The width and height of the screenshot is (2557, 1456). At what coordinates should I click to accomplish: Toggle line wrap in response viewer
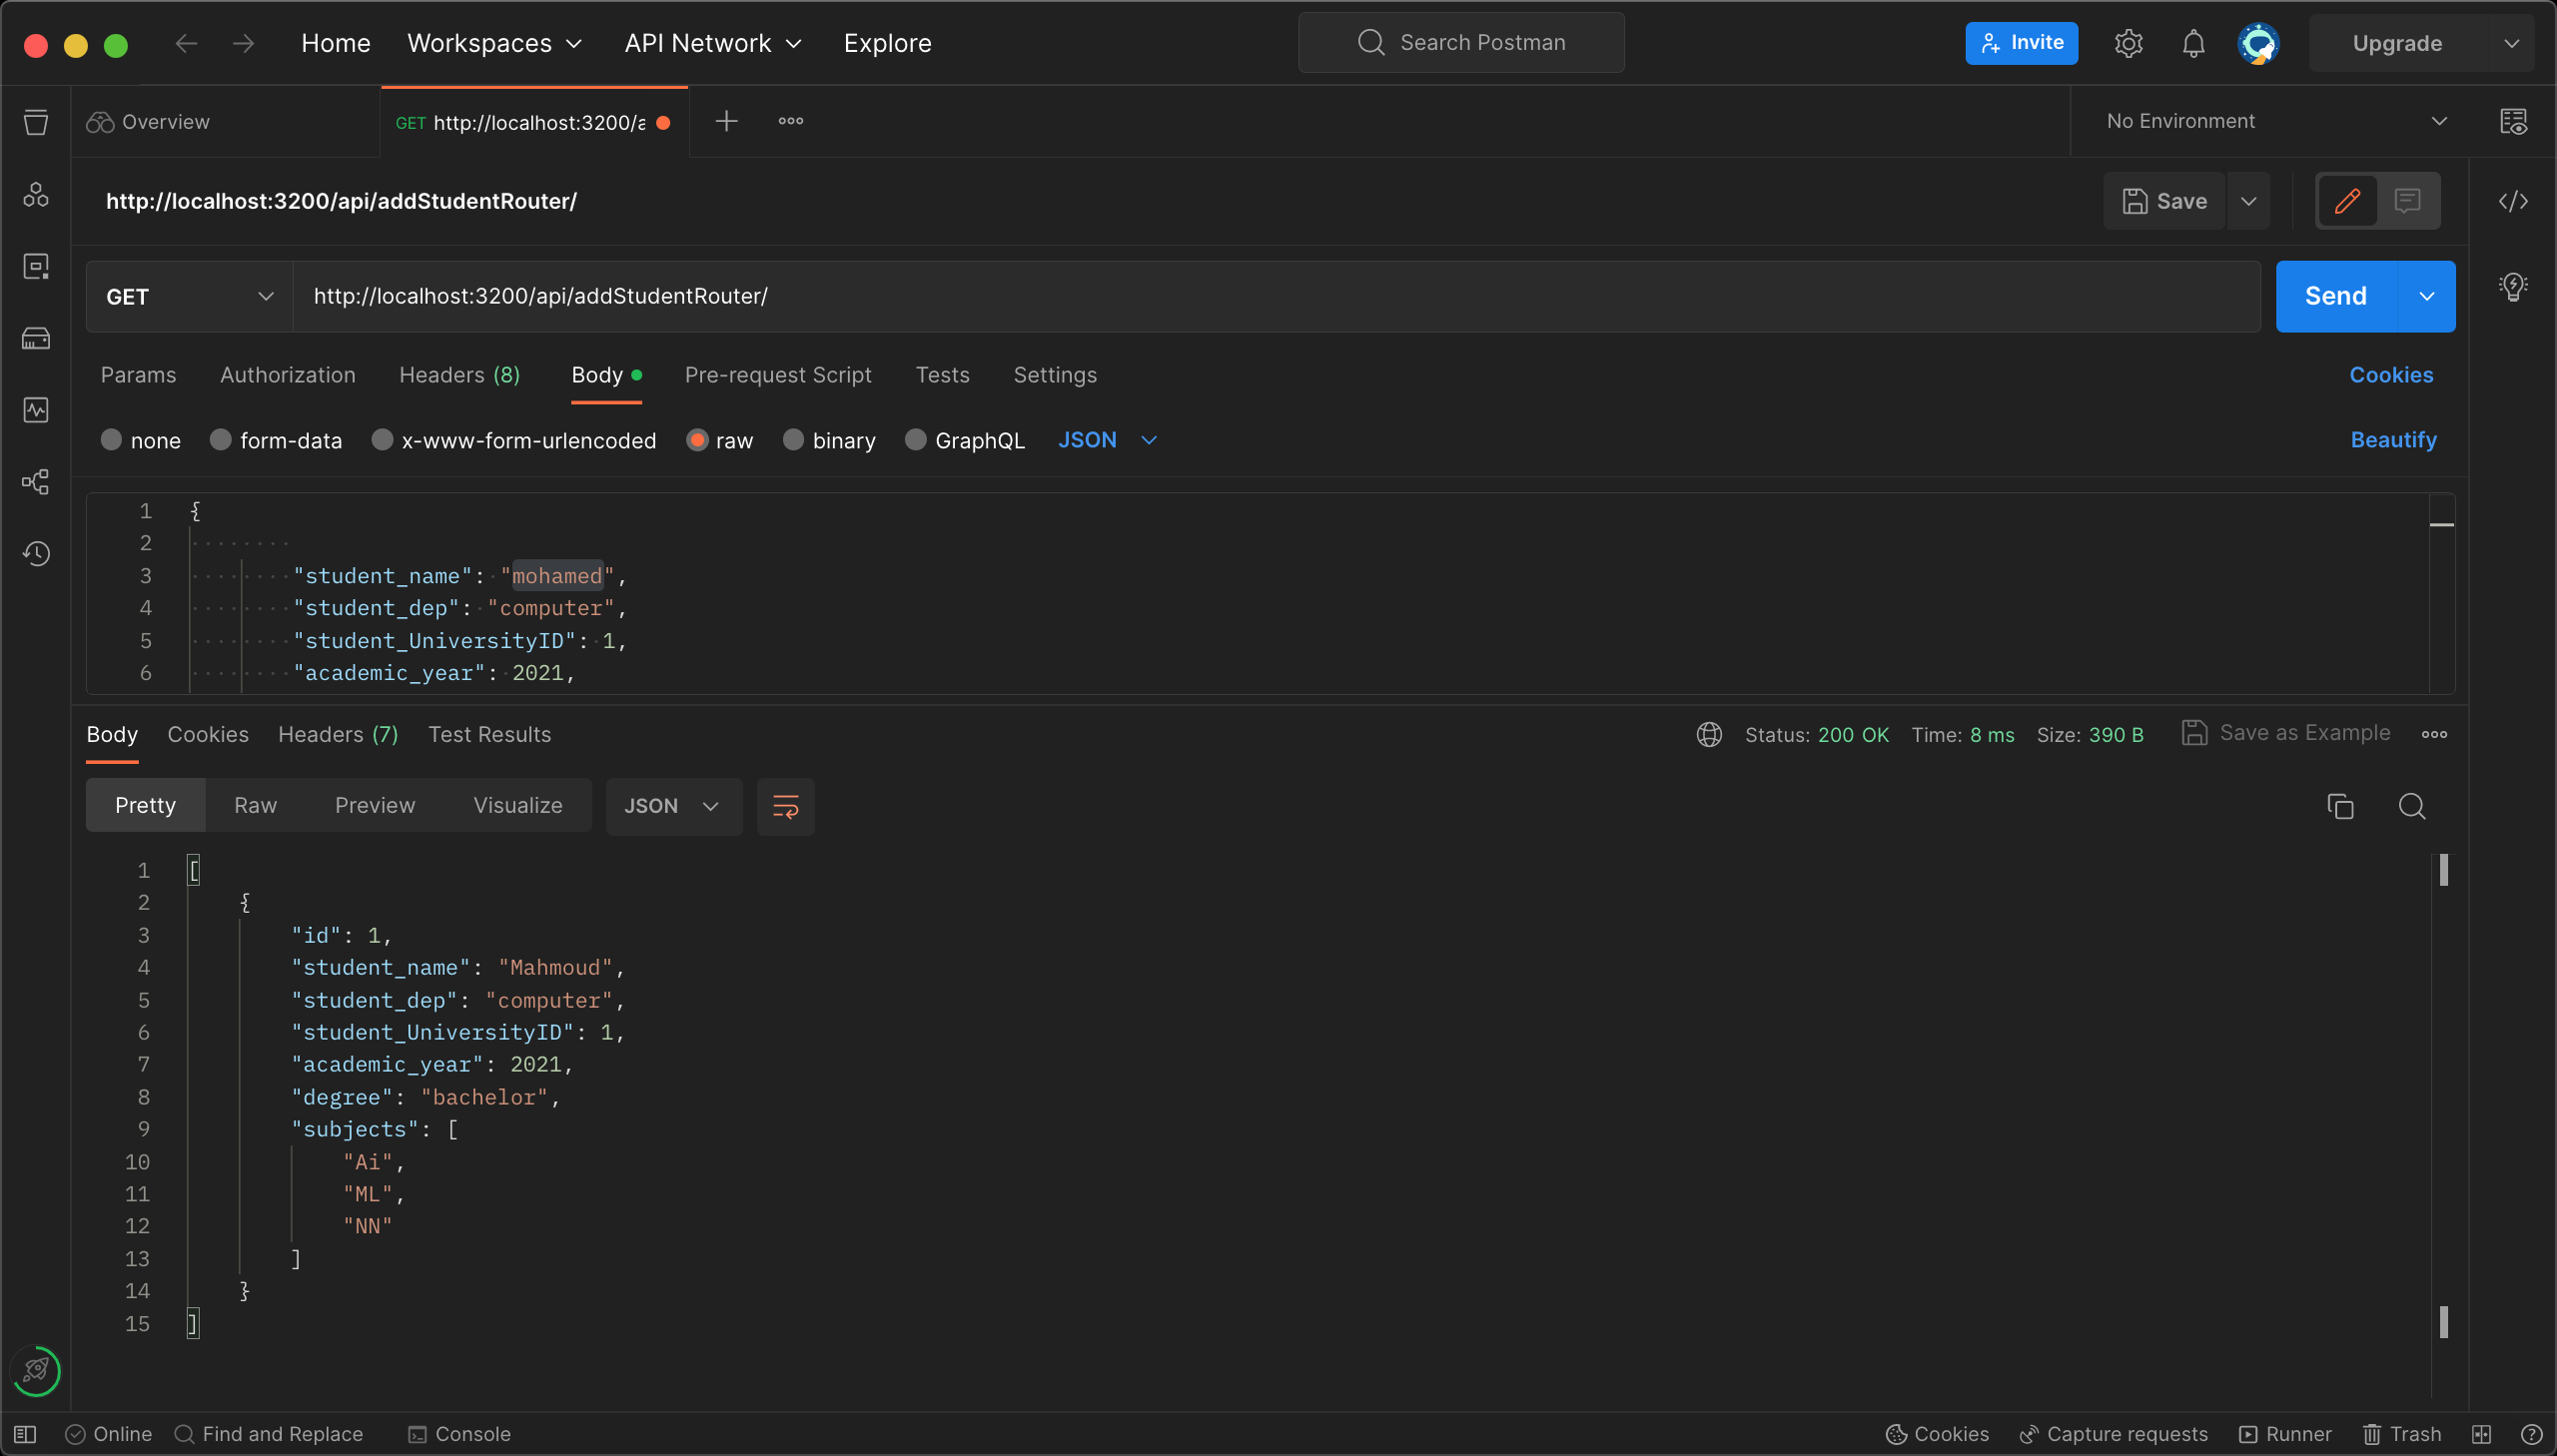(786, 806)
